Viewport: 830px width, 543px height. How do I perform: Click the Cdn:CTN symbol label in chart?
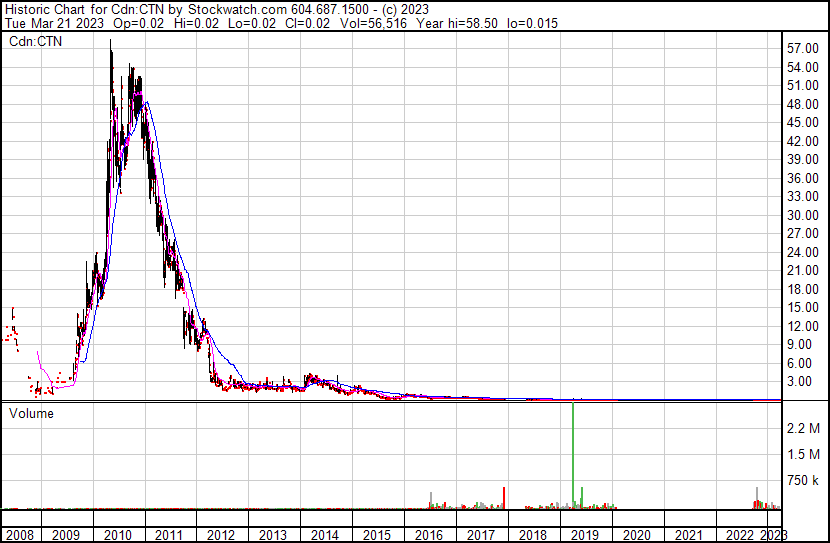coord(35,41)
